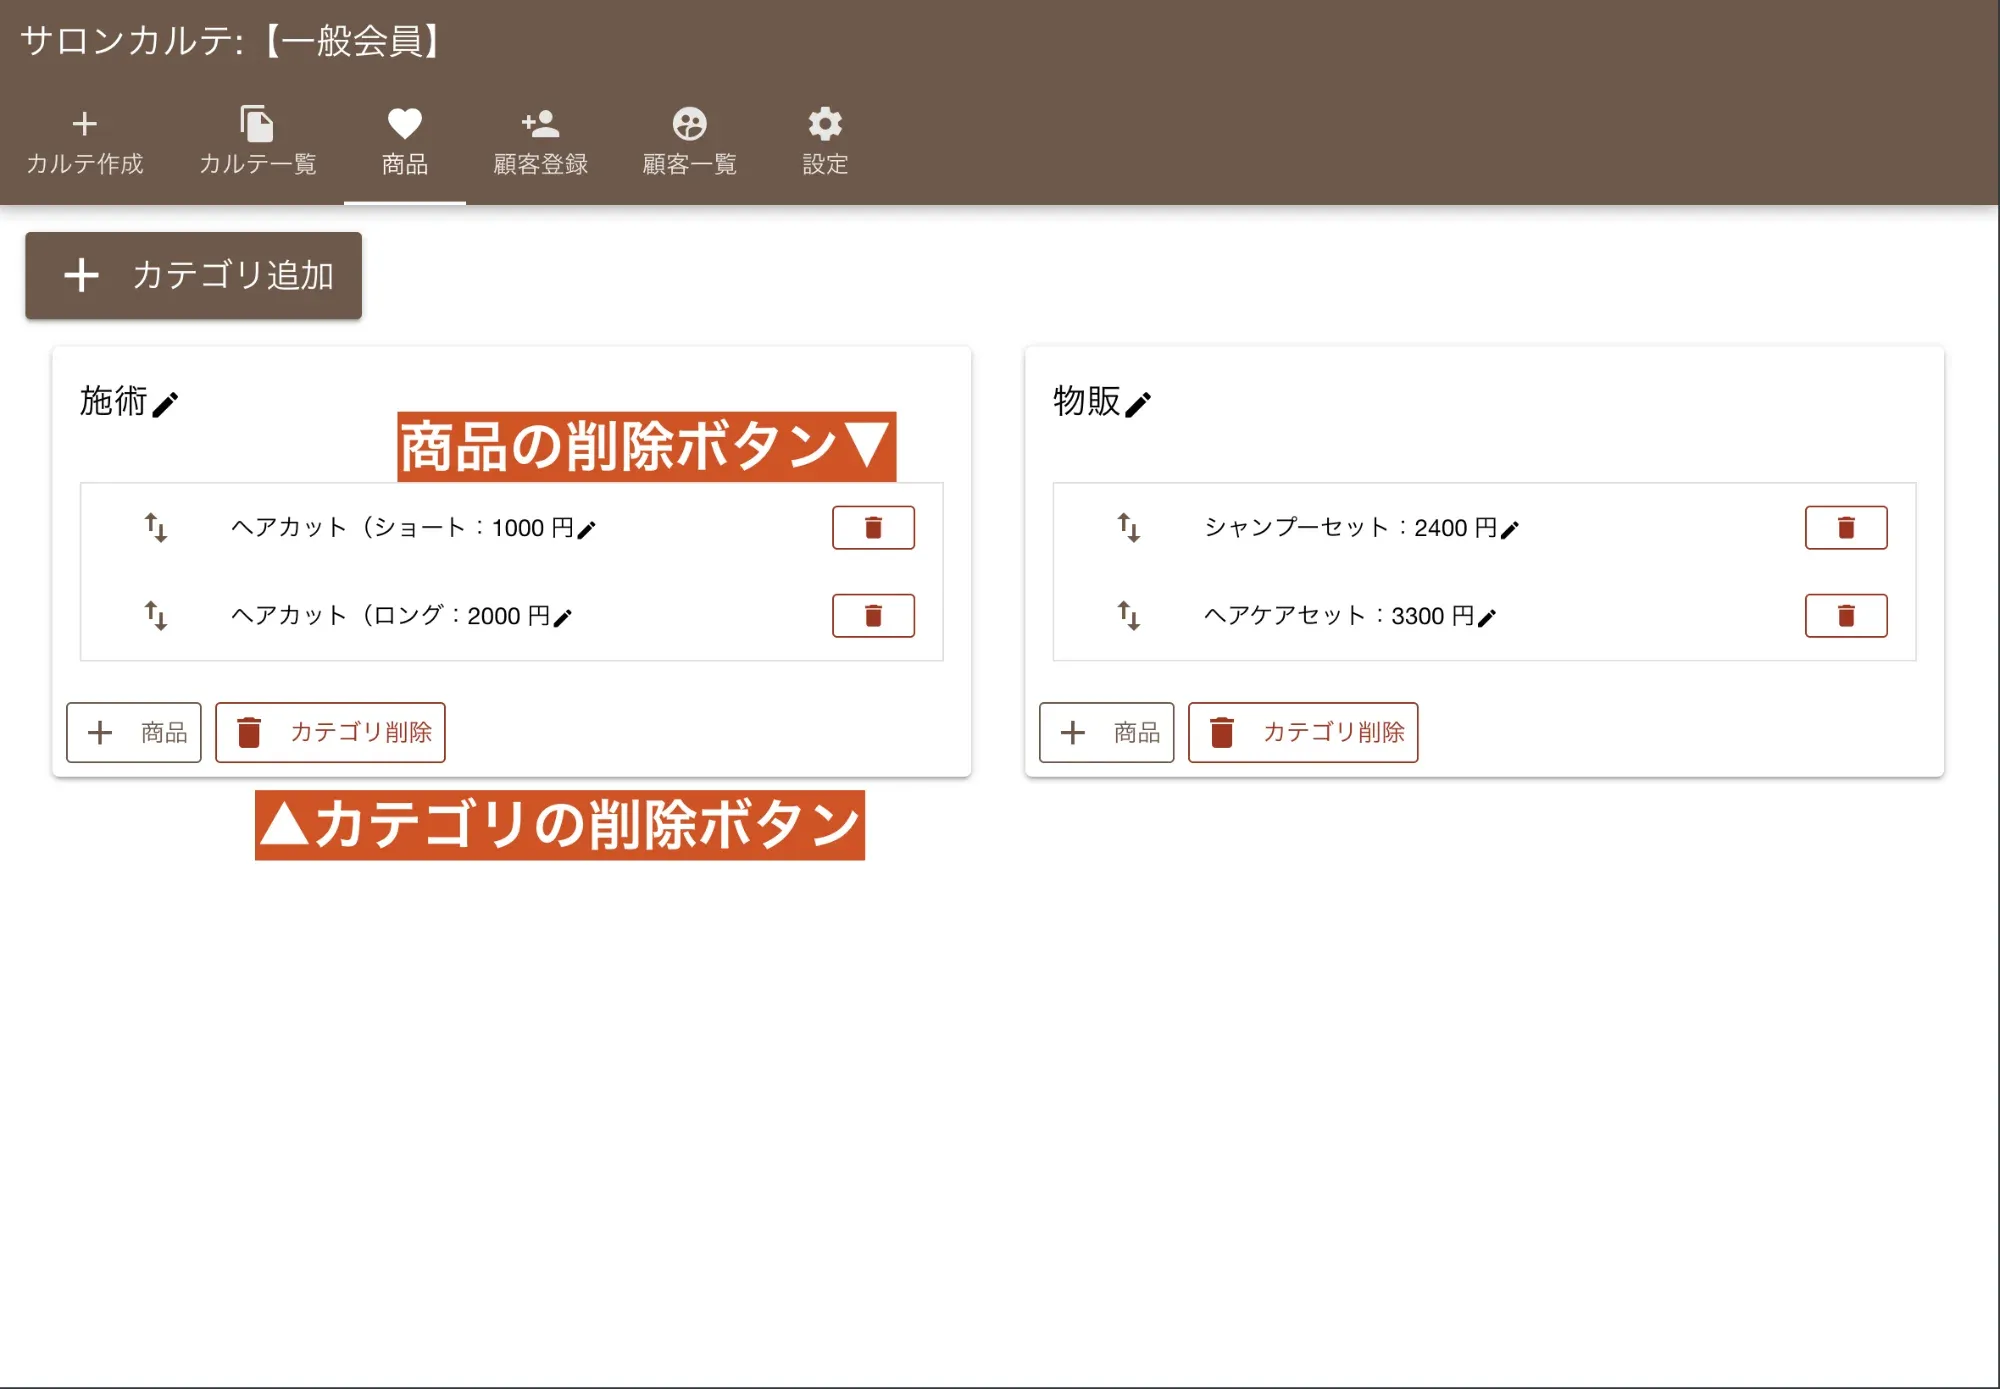The height and width of the screenshot is (1389, 2000).
Task: Click reorder arrows for ヘアカット（ロング
Action: click(x=155, y=616)
